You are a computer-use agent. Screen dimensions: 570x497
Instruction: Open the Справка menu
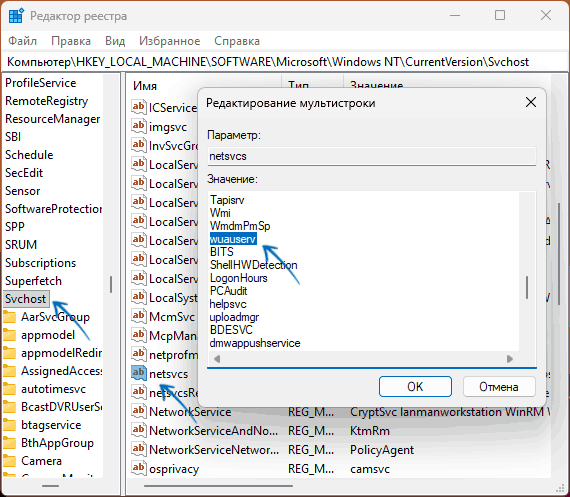coord(237,41)
